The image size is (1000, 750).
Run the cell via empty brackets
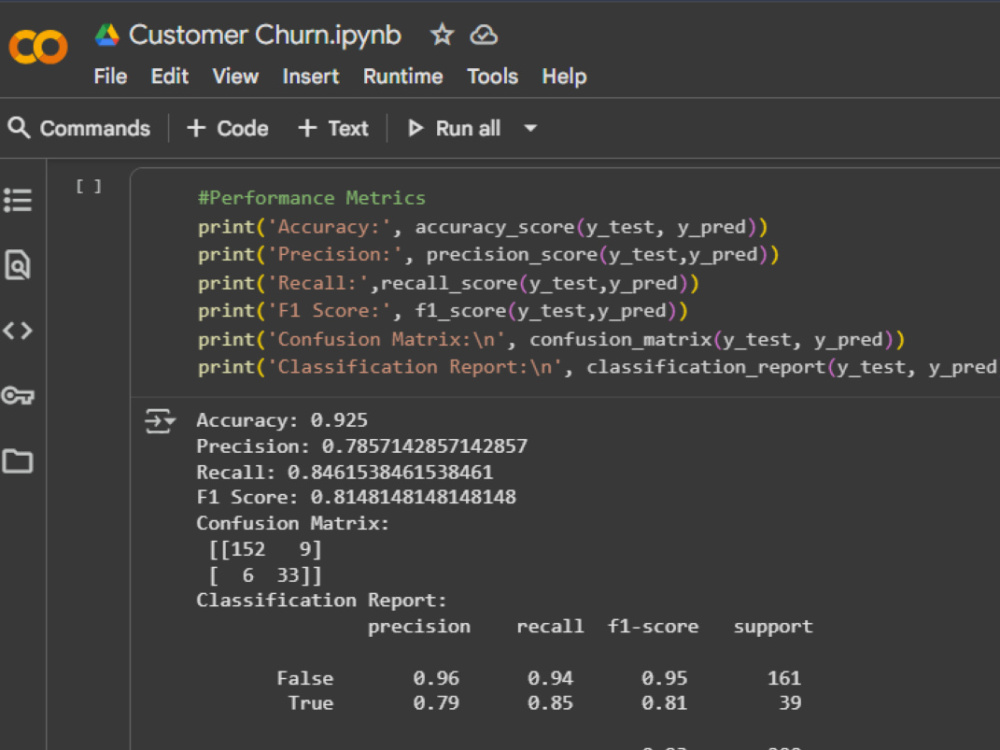(89, 186)
